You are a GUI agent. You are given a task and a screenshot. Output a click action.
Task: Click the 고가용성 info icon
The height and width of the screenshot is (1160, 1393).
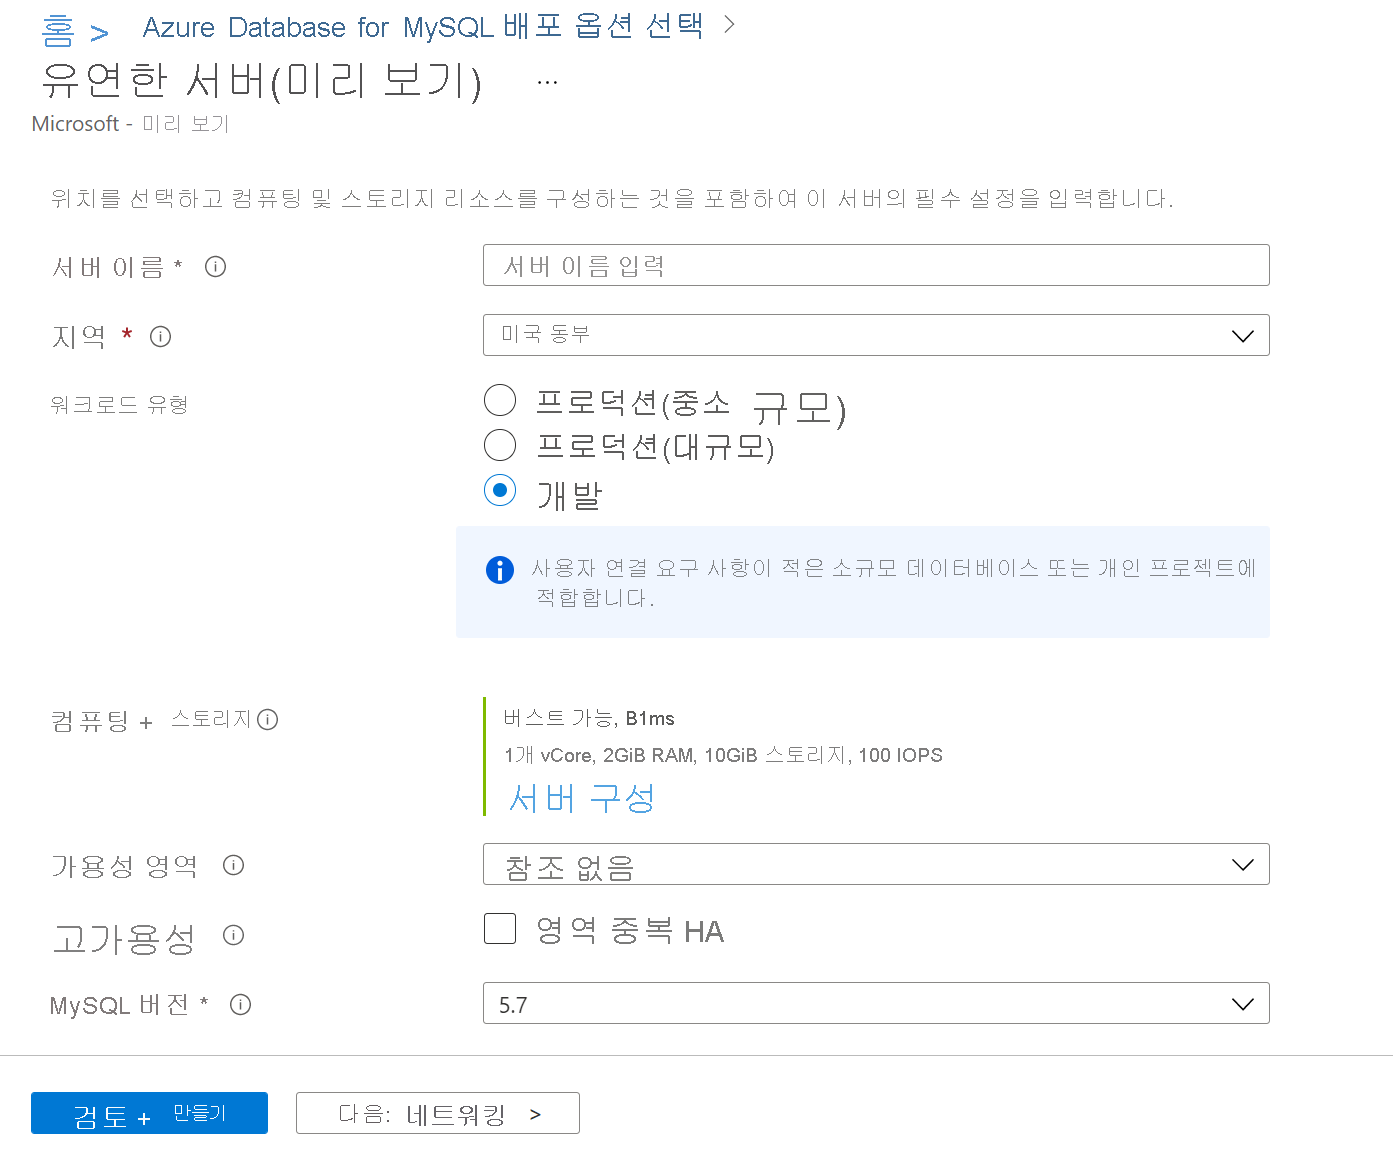point(233,937)
